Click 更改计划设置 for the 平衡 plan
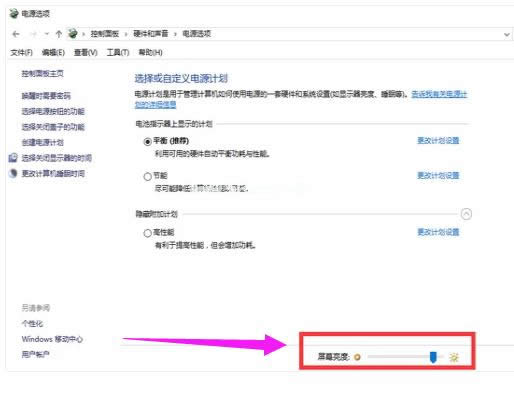 coord(438,140)
